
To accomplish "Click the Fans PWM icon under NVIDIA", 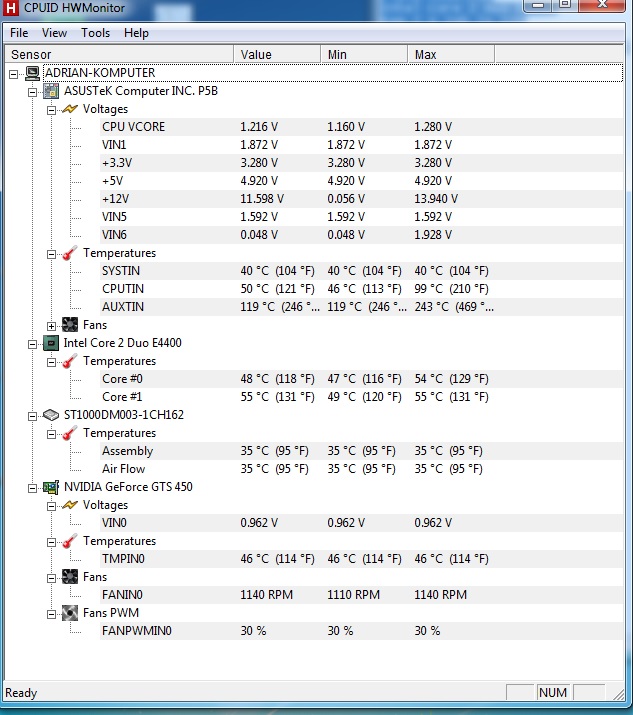I will 70,613.
